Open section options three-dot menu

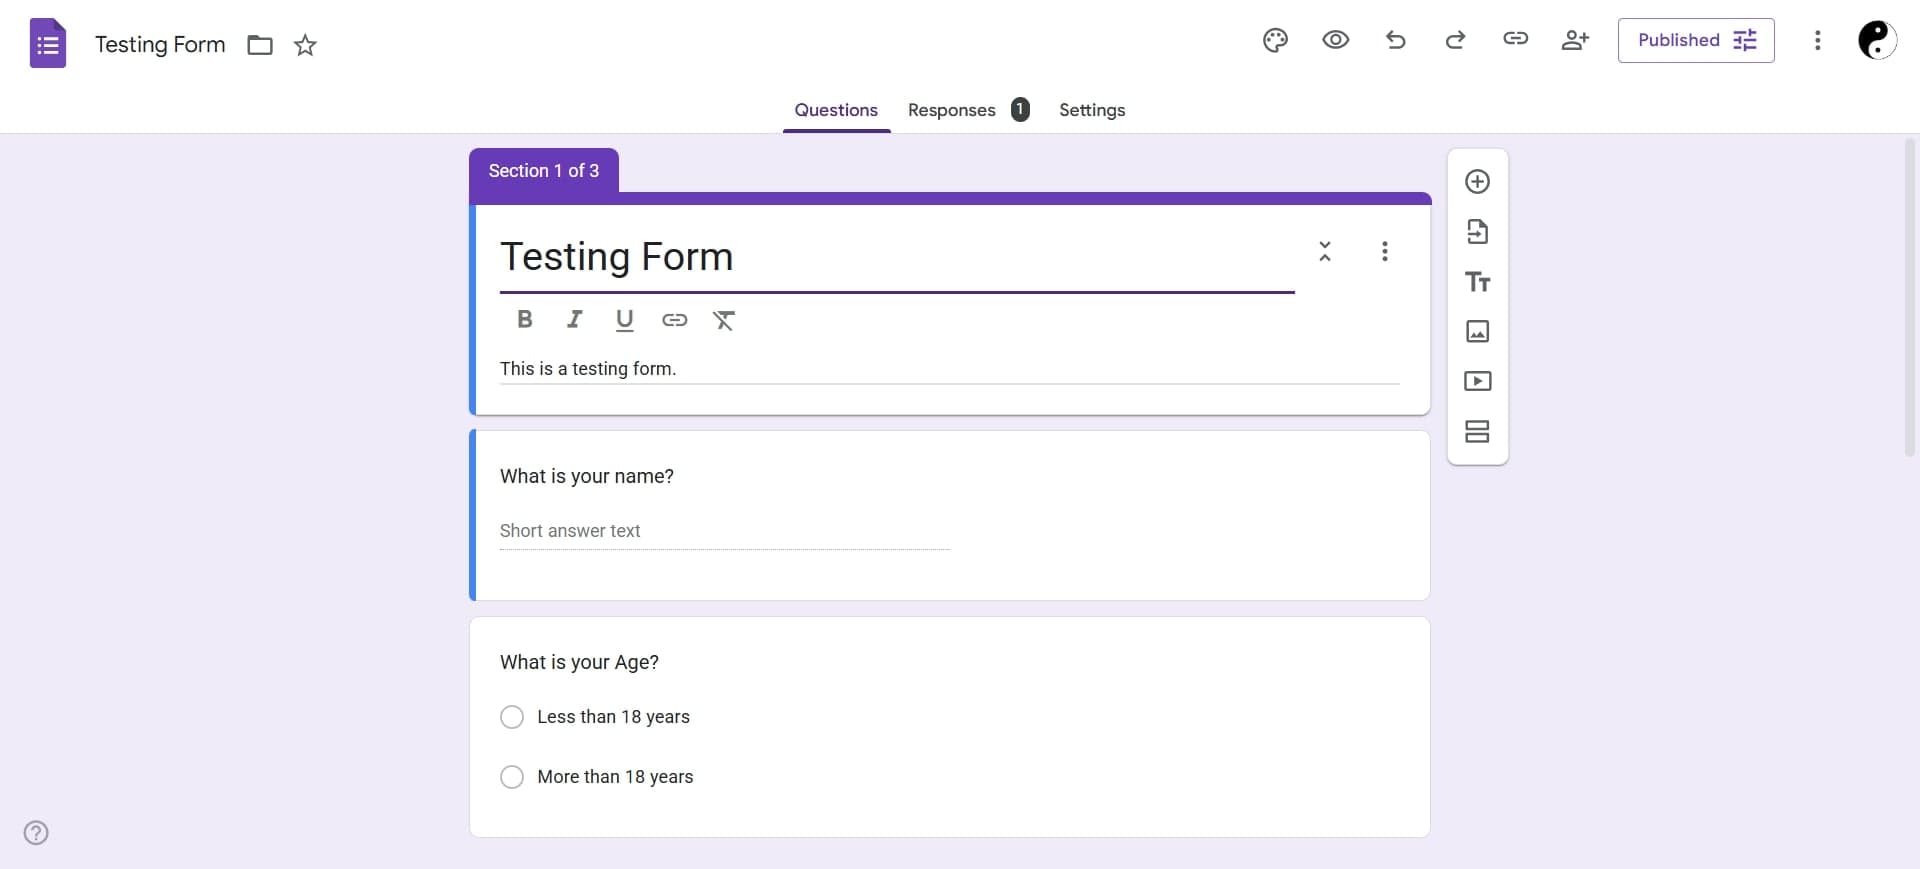1384,251
